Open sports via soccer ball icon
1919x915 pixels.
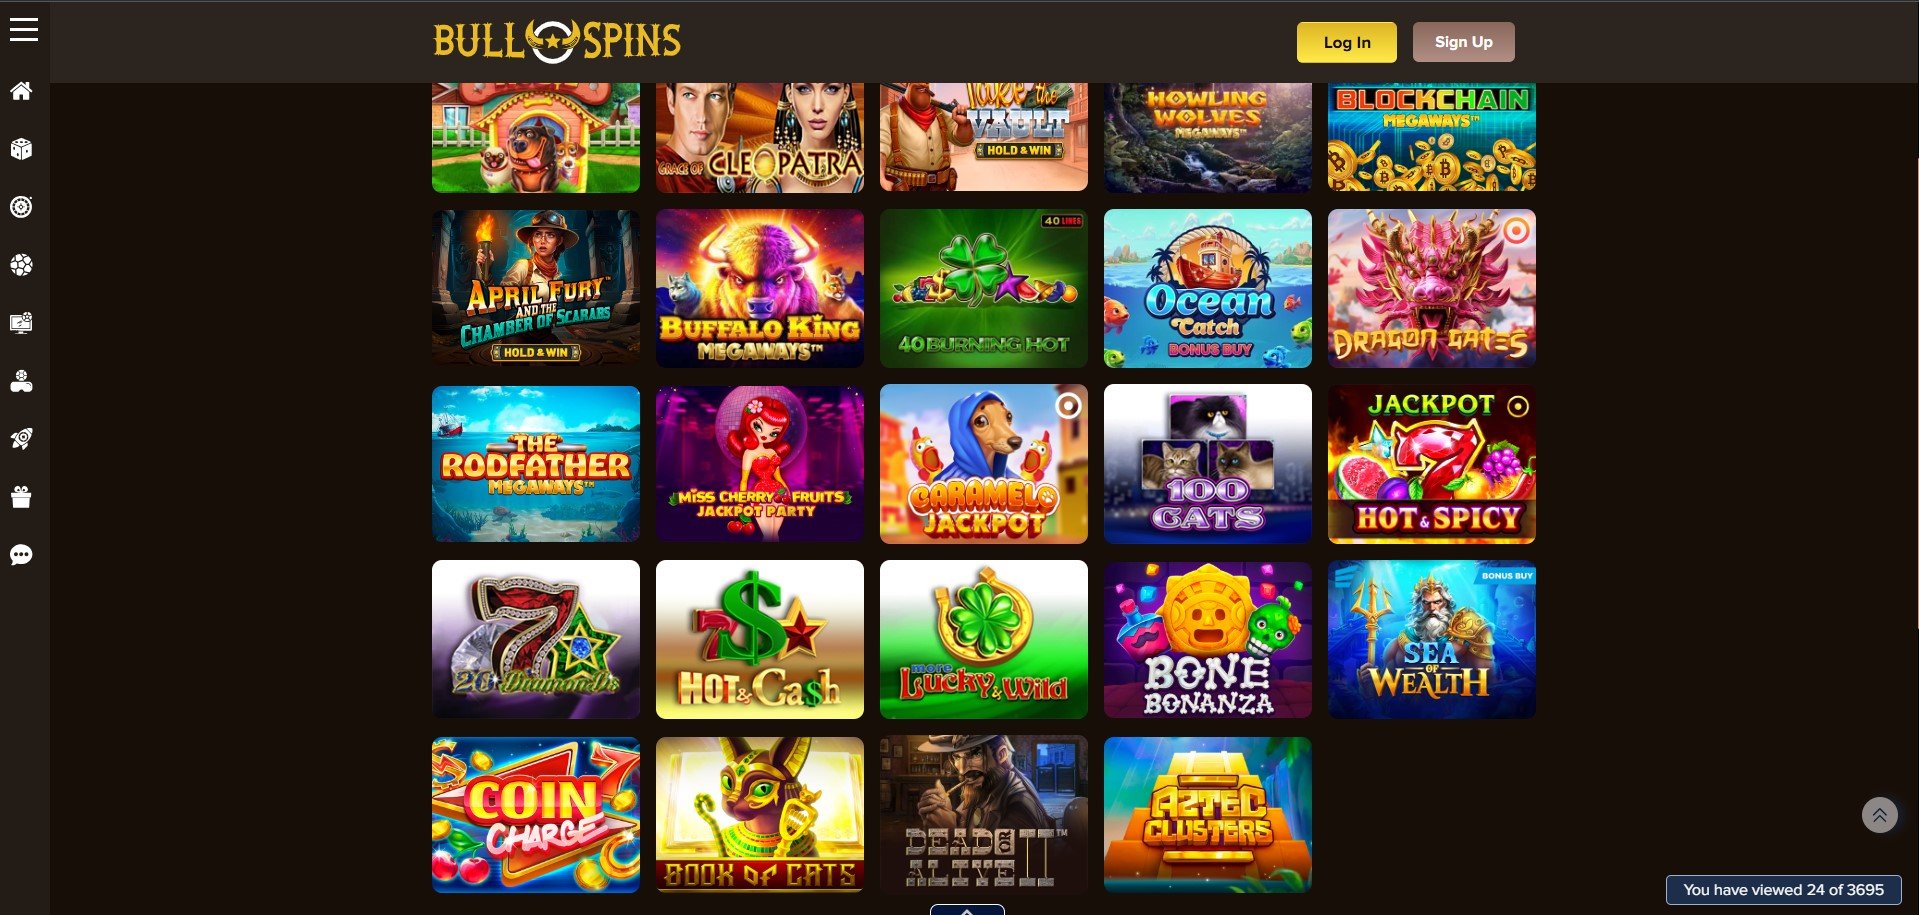point(21,265)
